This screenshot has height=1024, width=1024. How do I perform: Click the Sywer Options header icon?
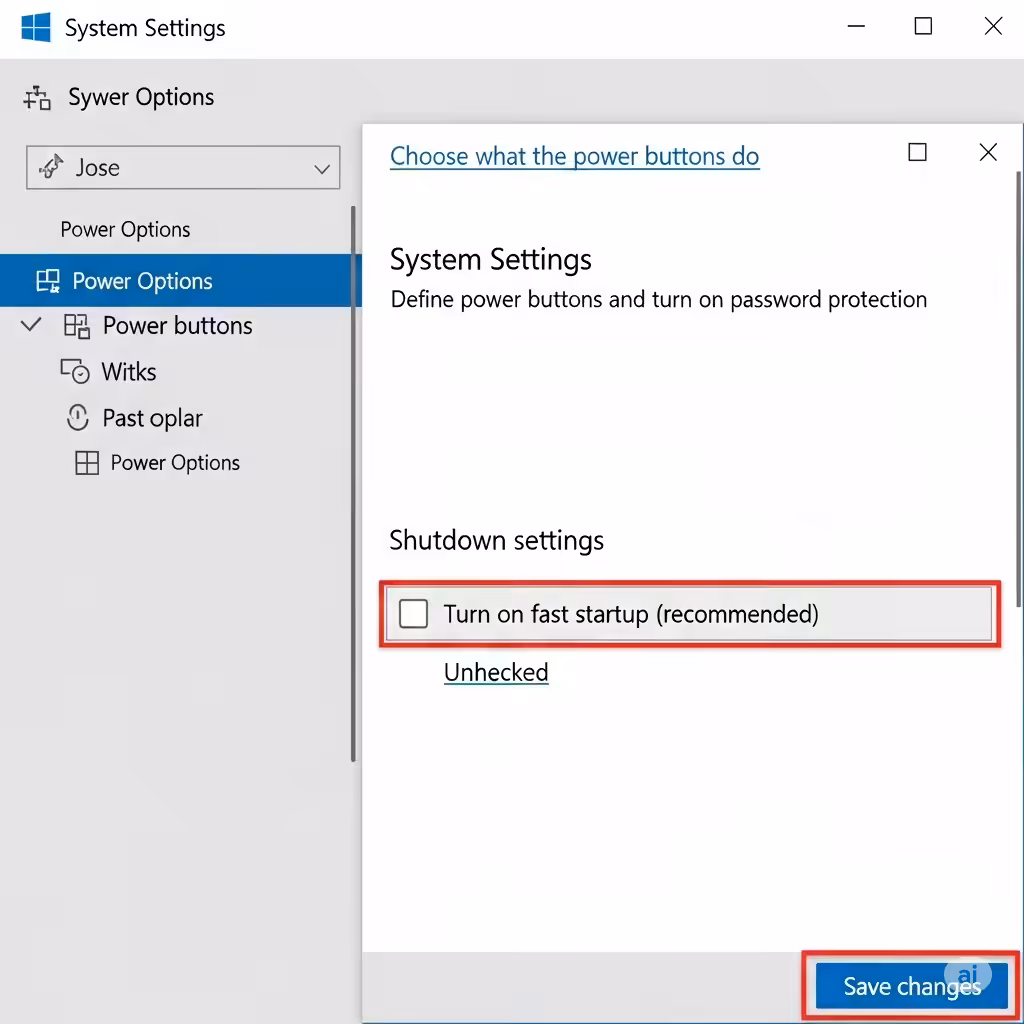click(x=37, y=98)
